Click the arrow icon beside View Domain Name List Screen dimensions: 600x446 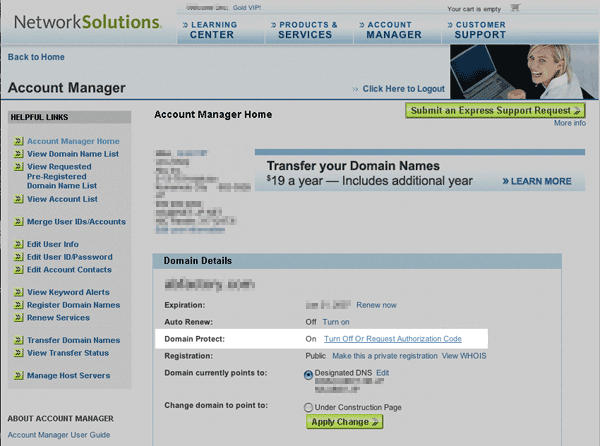[x=18, y=154]
